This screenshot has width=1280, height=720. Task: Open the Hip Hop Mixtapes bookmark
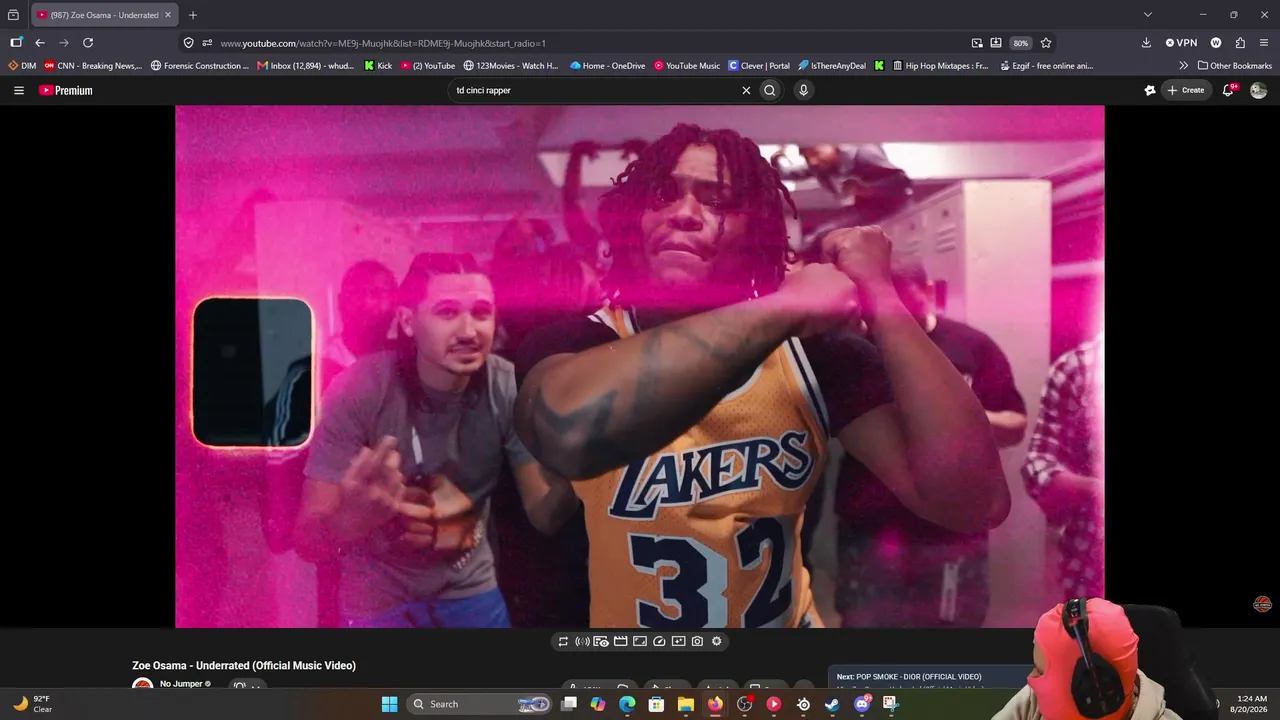[x=940, y=66]
